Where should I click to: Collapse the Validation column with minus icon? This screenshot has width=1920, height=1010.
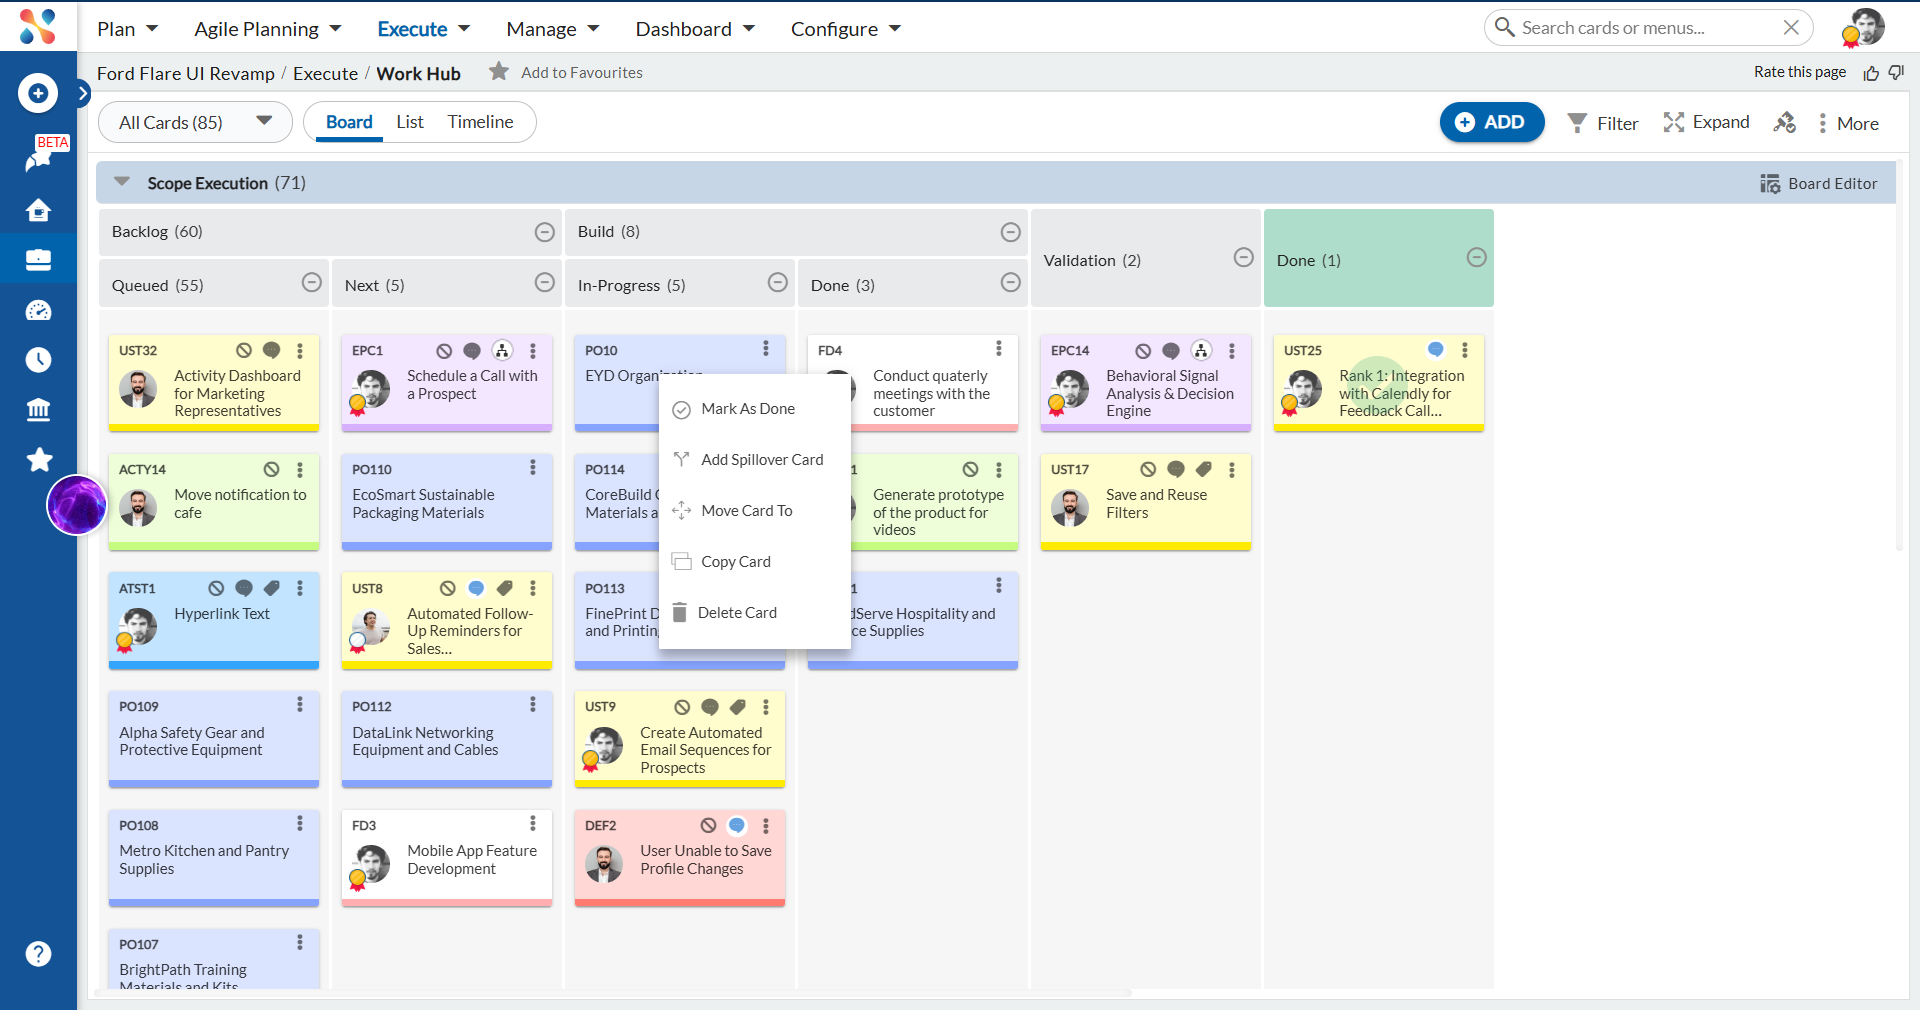pyautogui.click(x=1244, y=257)
